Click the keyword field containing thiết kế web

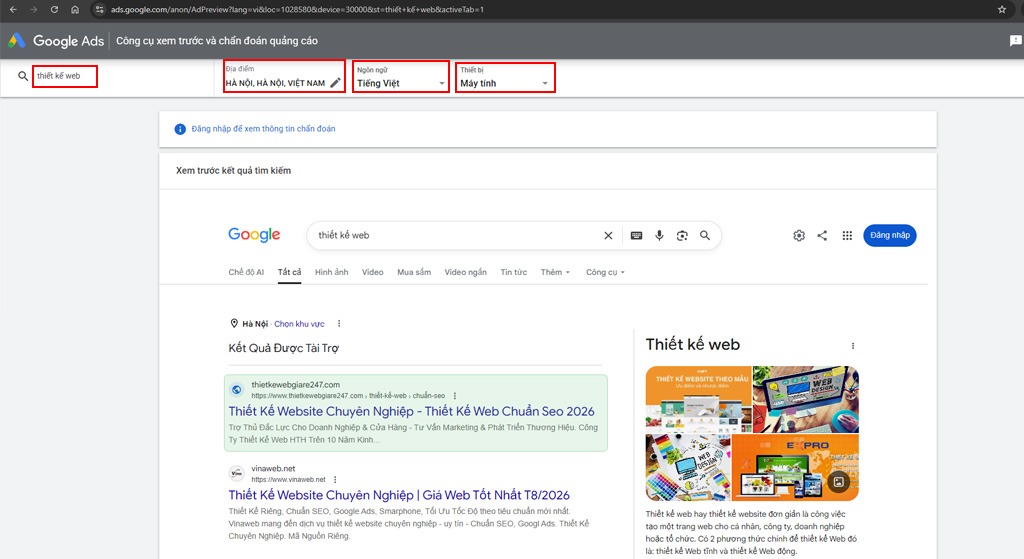tap(65, 76)
